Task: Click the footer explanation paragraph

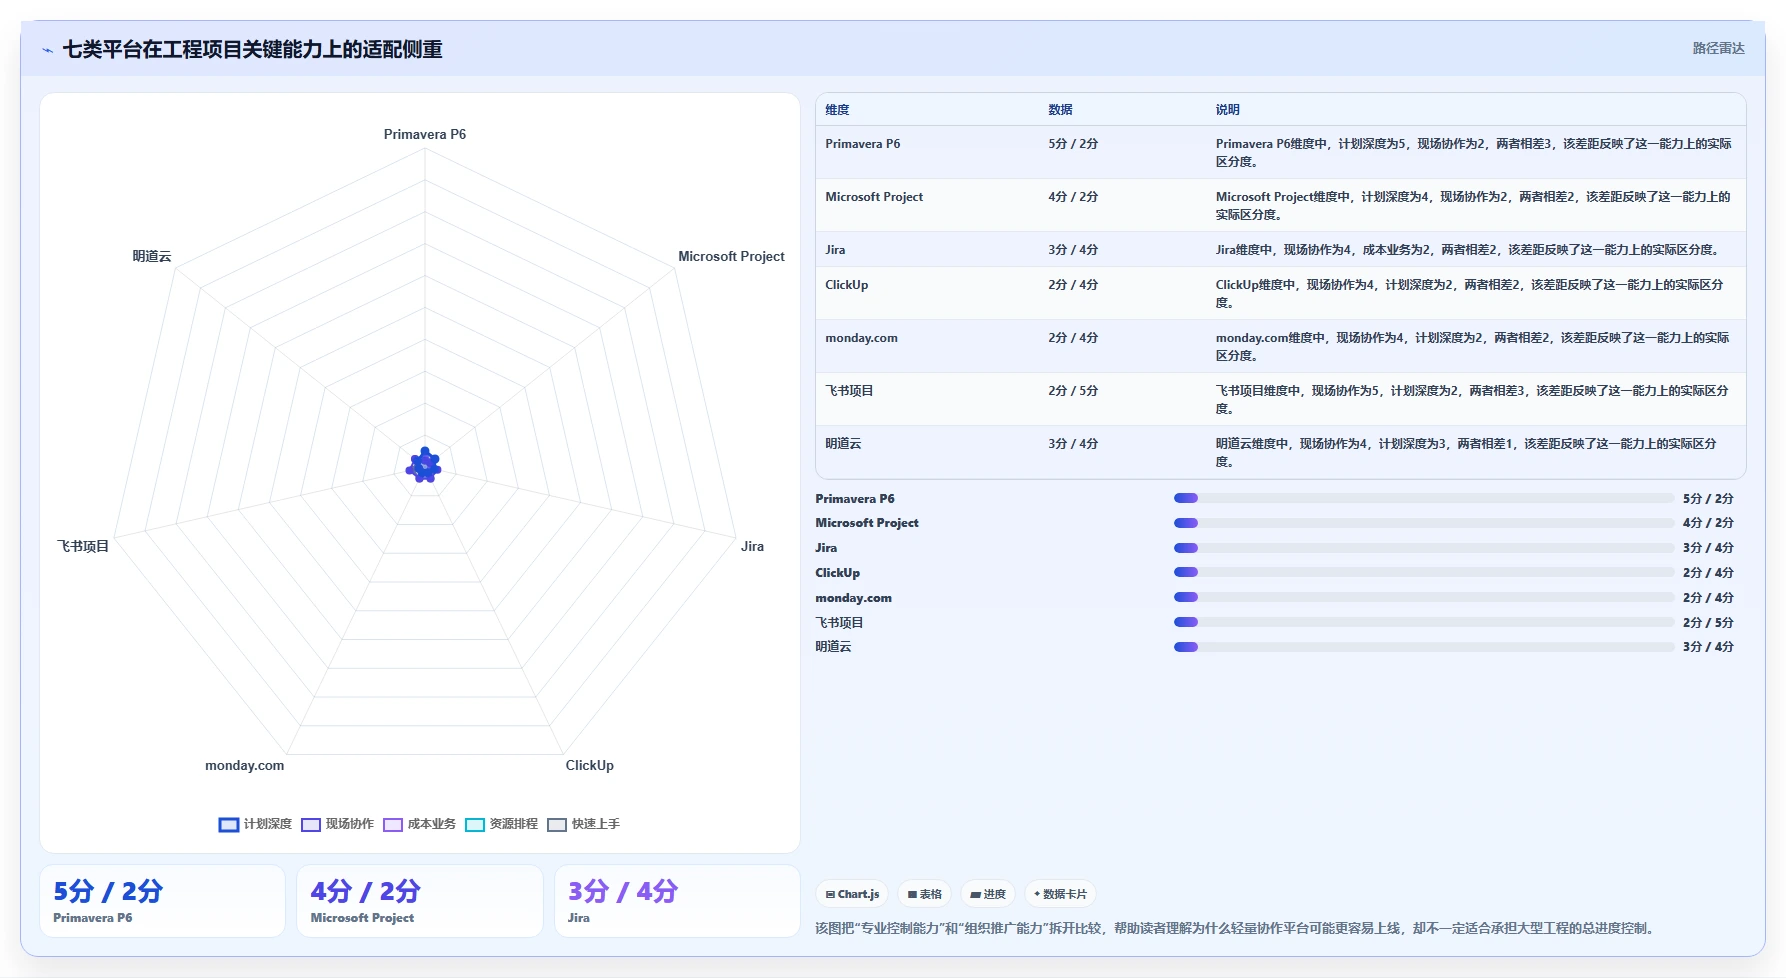Action: [x=1237, y=928]
